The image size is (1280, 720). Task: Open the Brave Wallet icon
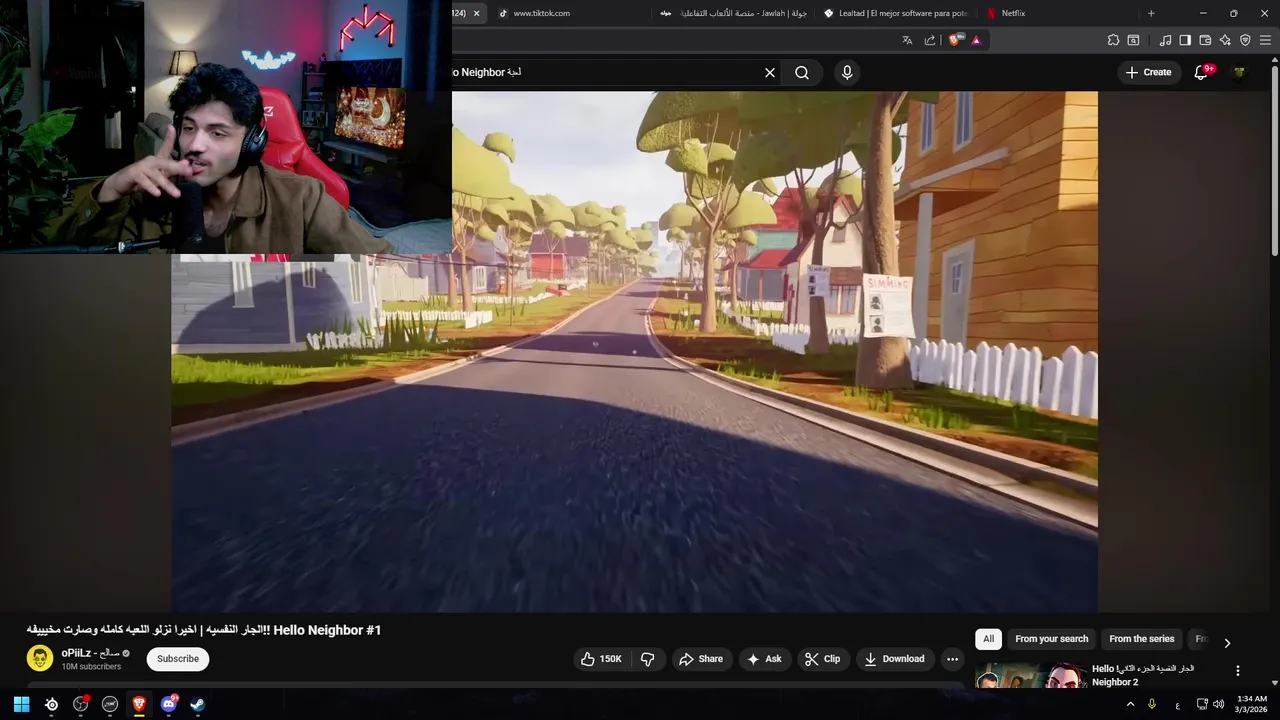[1205, 40]
